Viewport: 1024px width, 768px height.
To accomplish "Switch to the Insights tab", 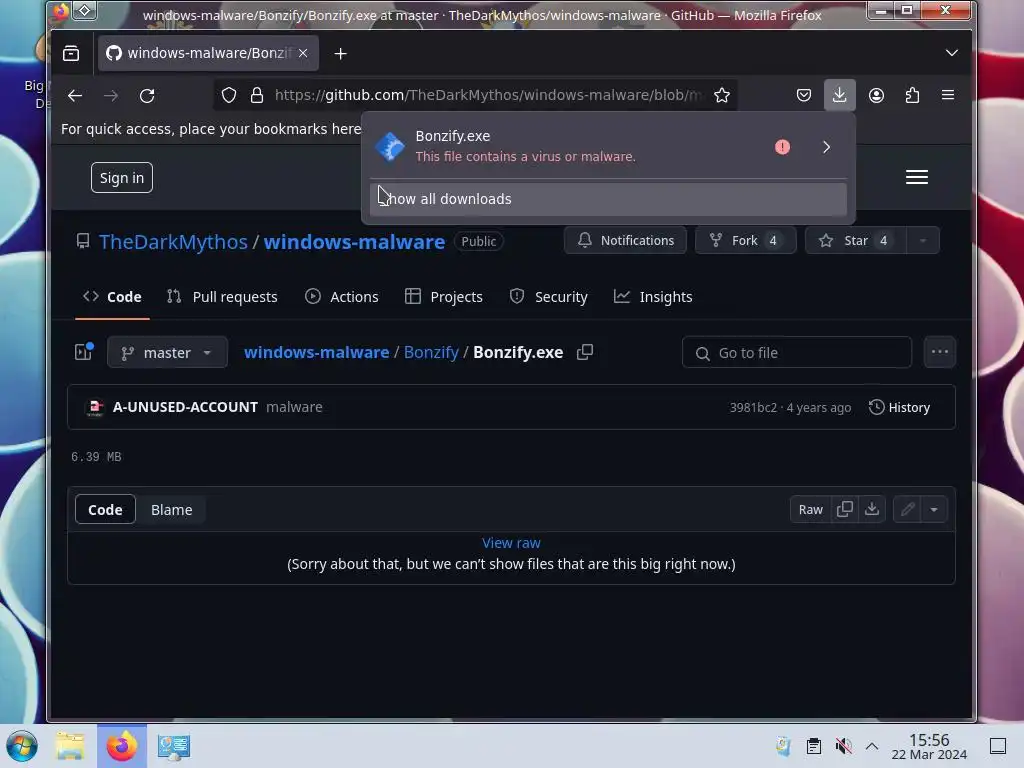I will 653,296.
